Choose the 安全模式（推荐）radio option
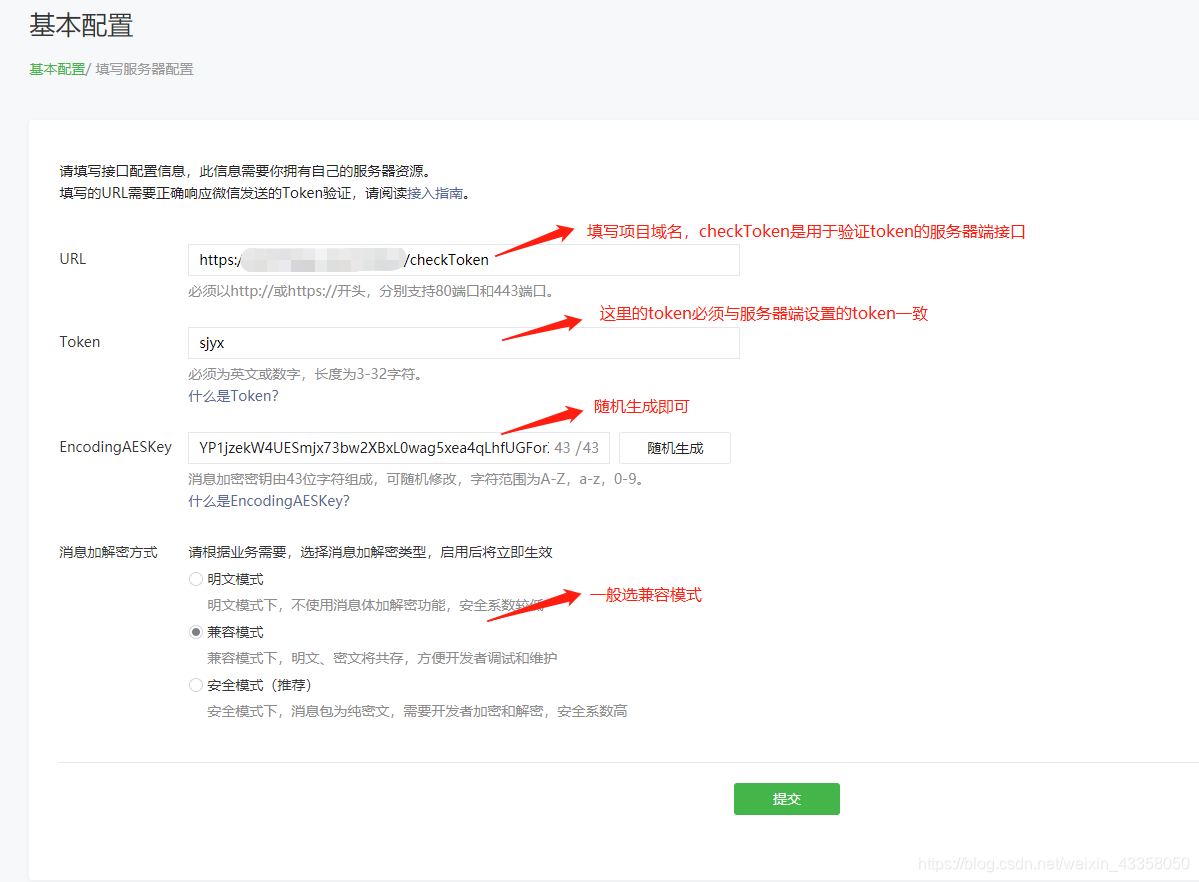 click(196, 685)
